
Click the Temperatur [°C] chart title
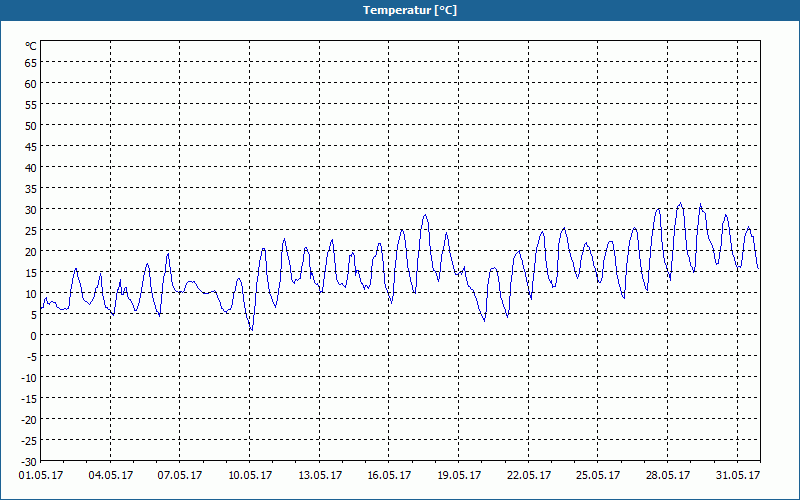[x=410, y=10]
